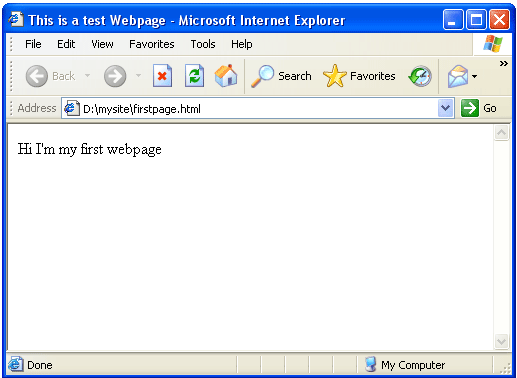Go to Home page via house icon
The height and width of the screenshot is (378, 517).
pyautogui.click(x=226, y=76)
